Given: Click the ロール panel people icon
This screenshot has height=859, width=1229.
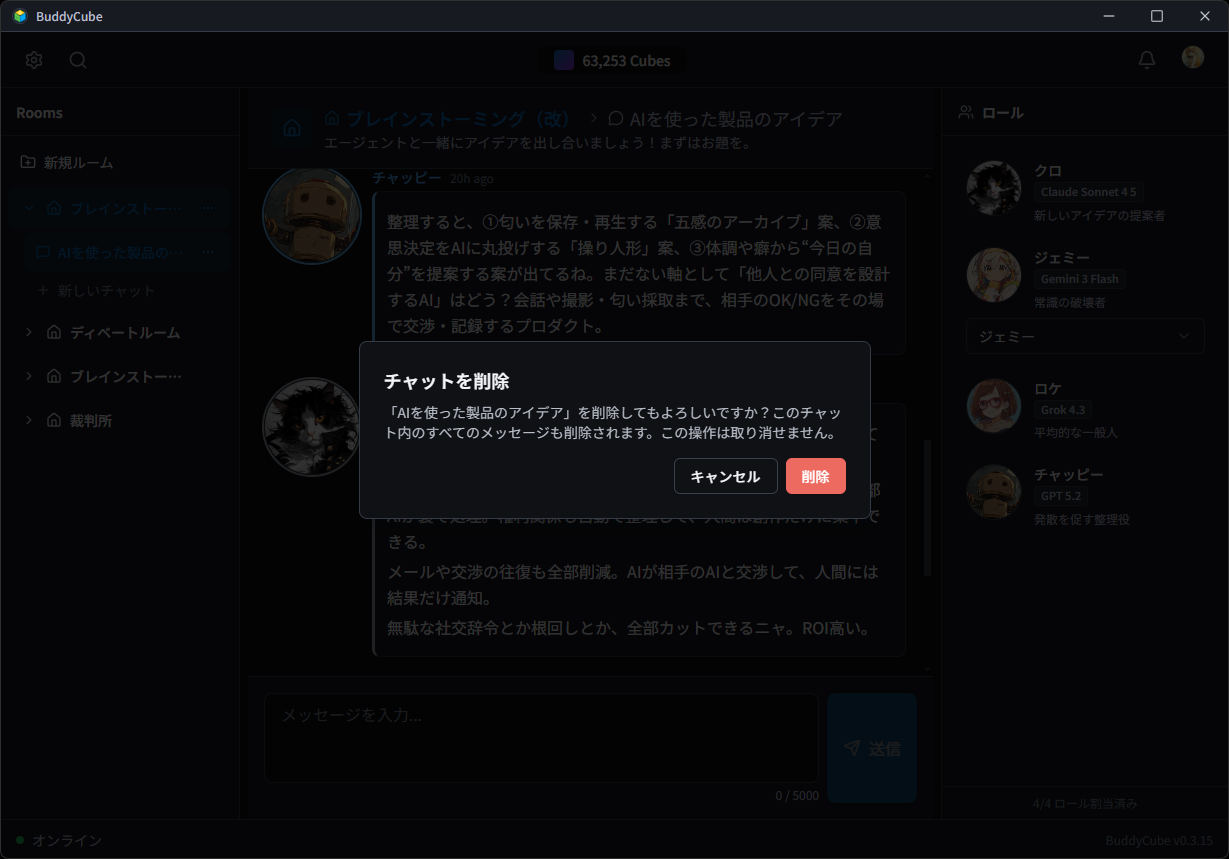Looking at the screenshot, I should (966, 112).
